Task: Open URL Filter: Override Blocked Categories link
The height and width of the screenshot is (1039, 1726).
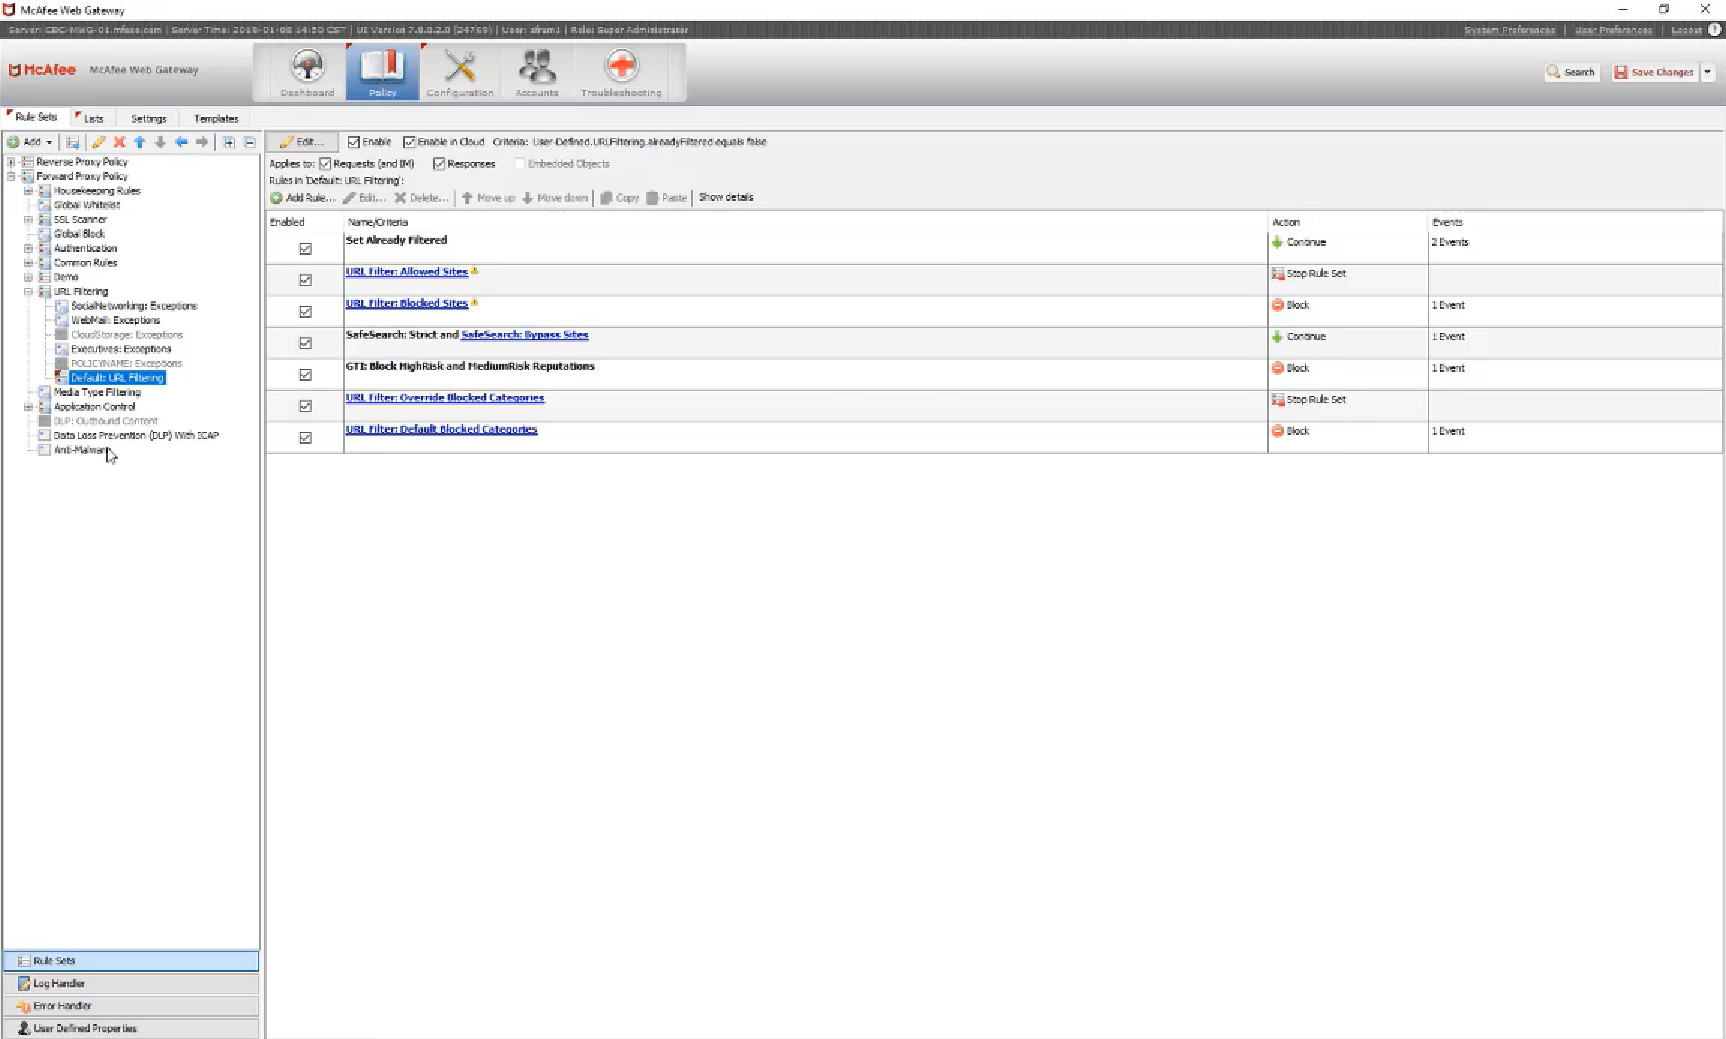Action: (x=445, y=398)
